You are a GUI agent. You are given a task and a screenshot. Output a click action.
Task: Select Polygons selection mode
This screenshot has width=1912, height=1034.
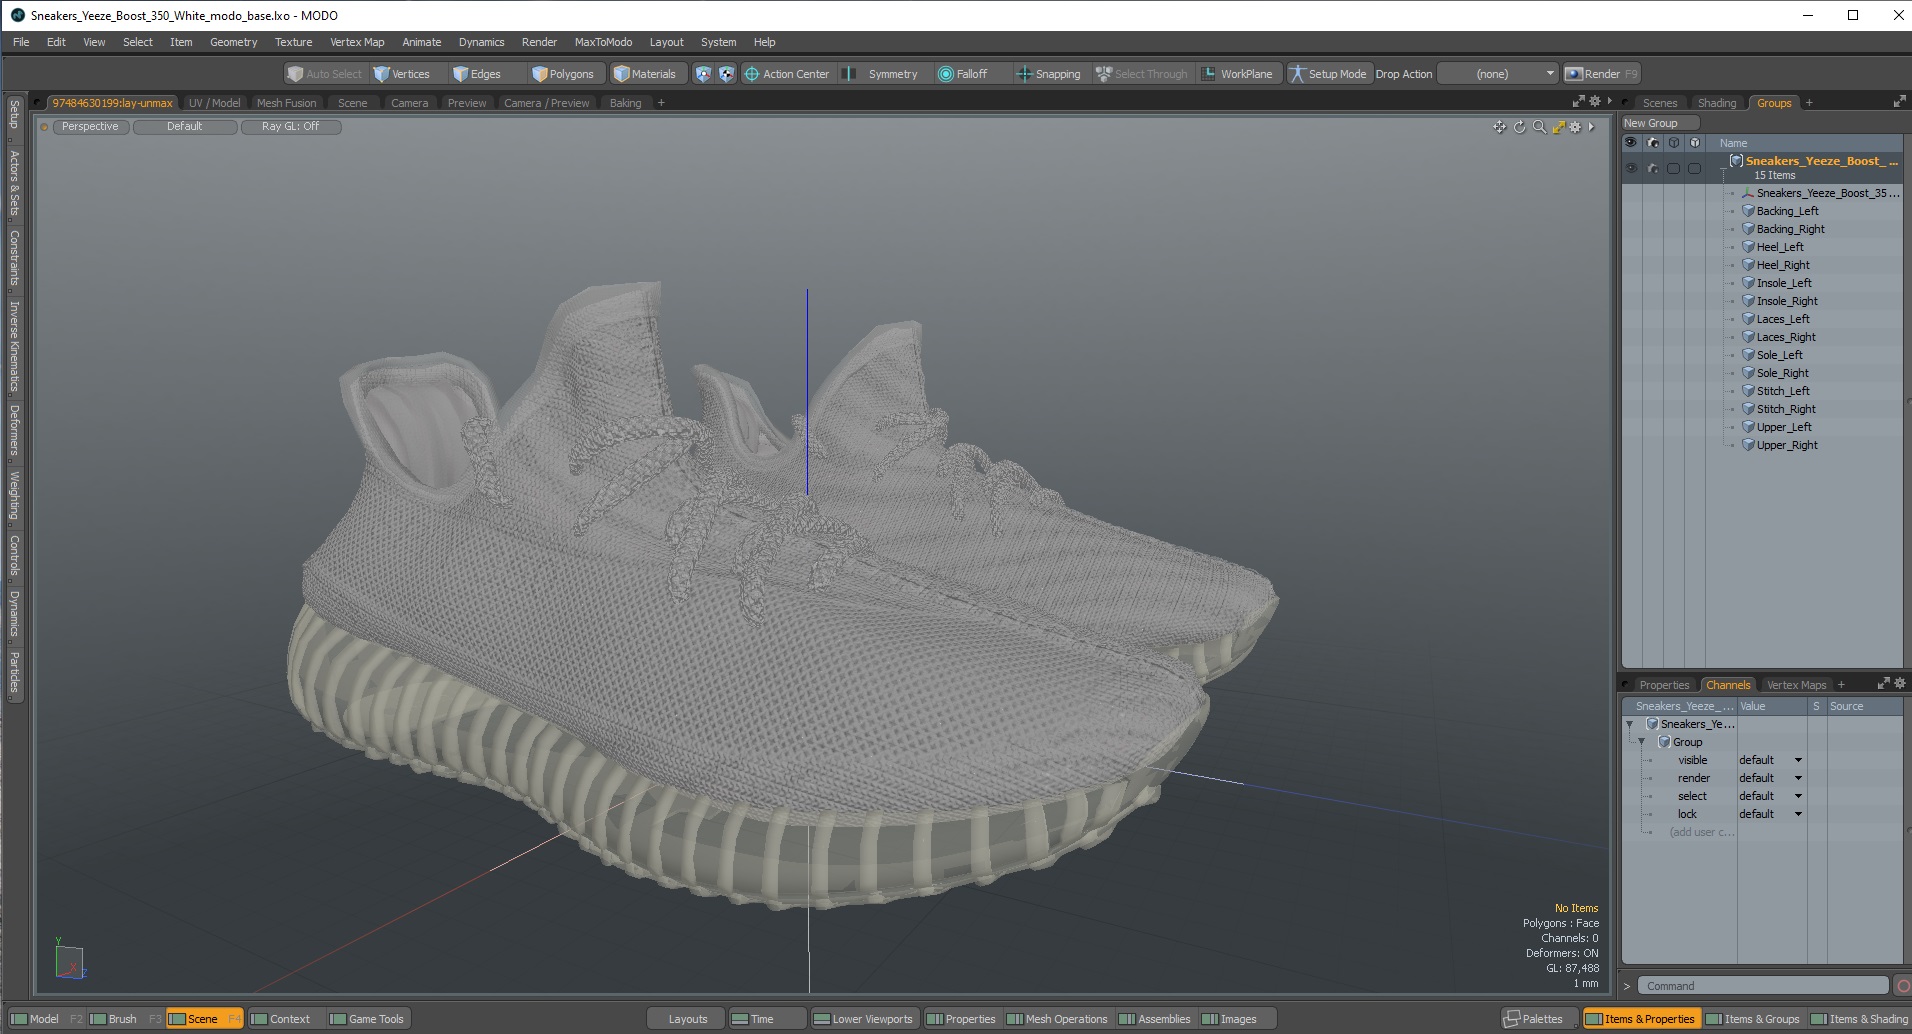click(564, 74)
